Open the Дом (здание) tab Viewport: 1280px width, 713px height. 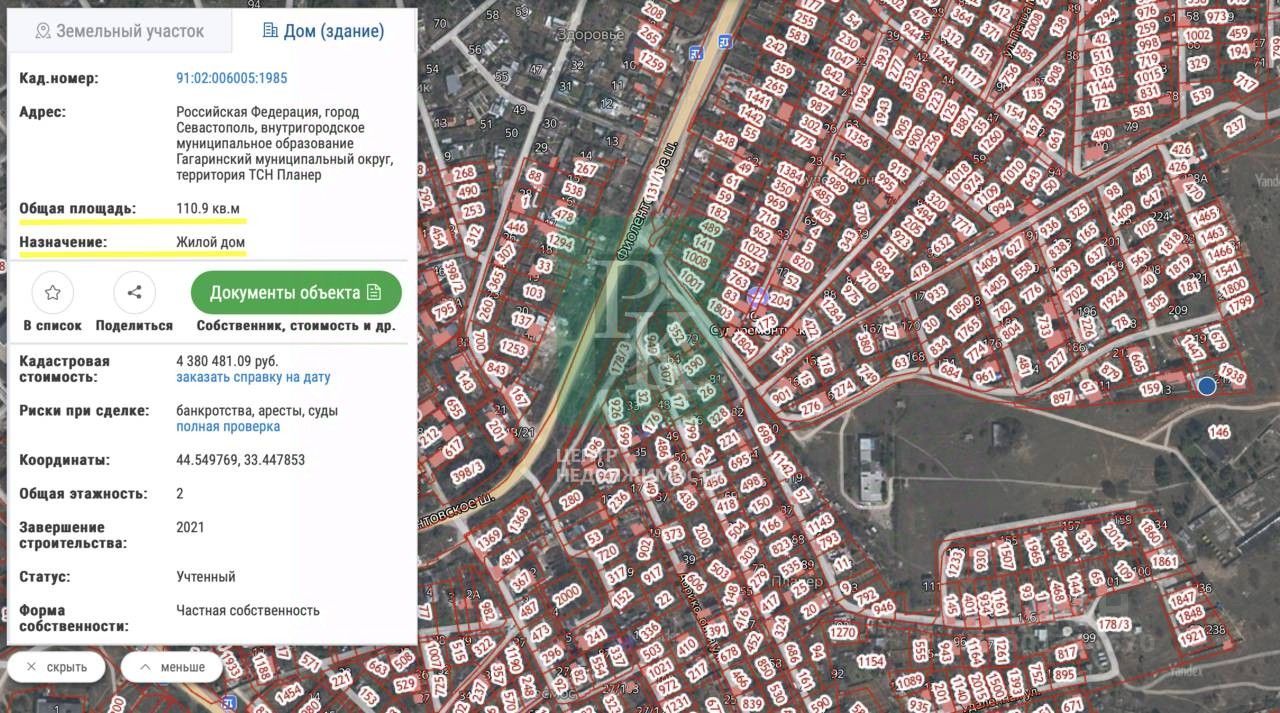[323, 31]
